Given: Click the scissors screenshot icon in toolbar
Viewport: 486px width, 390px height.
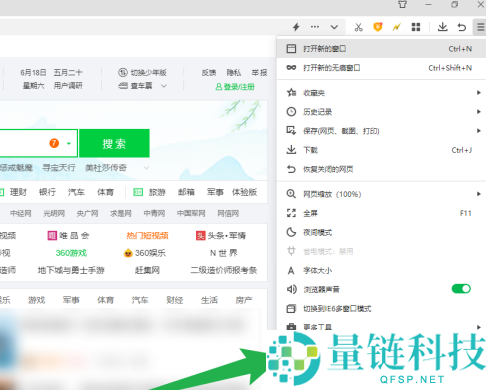Looking at the screenshot, I should (x=359, y=27).
